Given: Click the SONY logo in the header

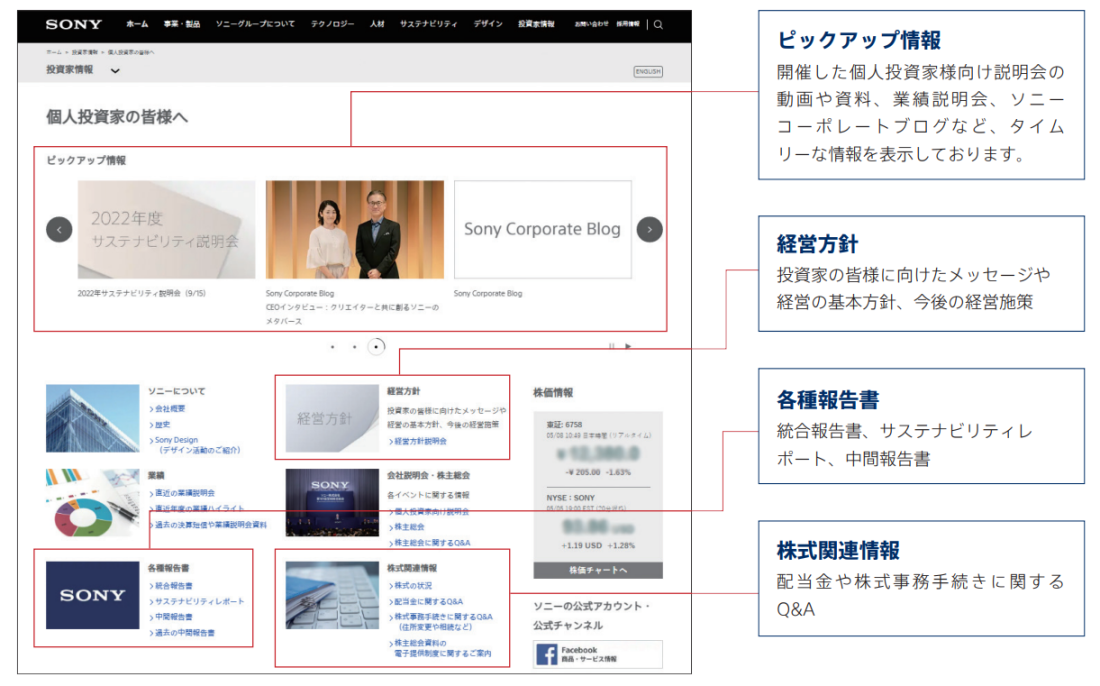Looking at the screenshot, I should 77,23.
